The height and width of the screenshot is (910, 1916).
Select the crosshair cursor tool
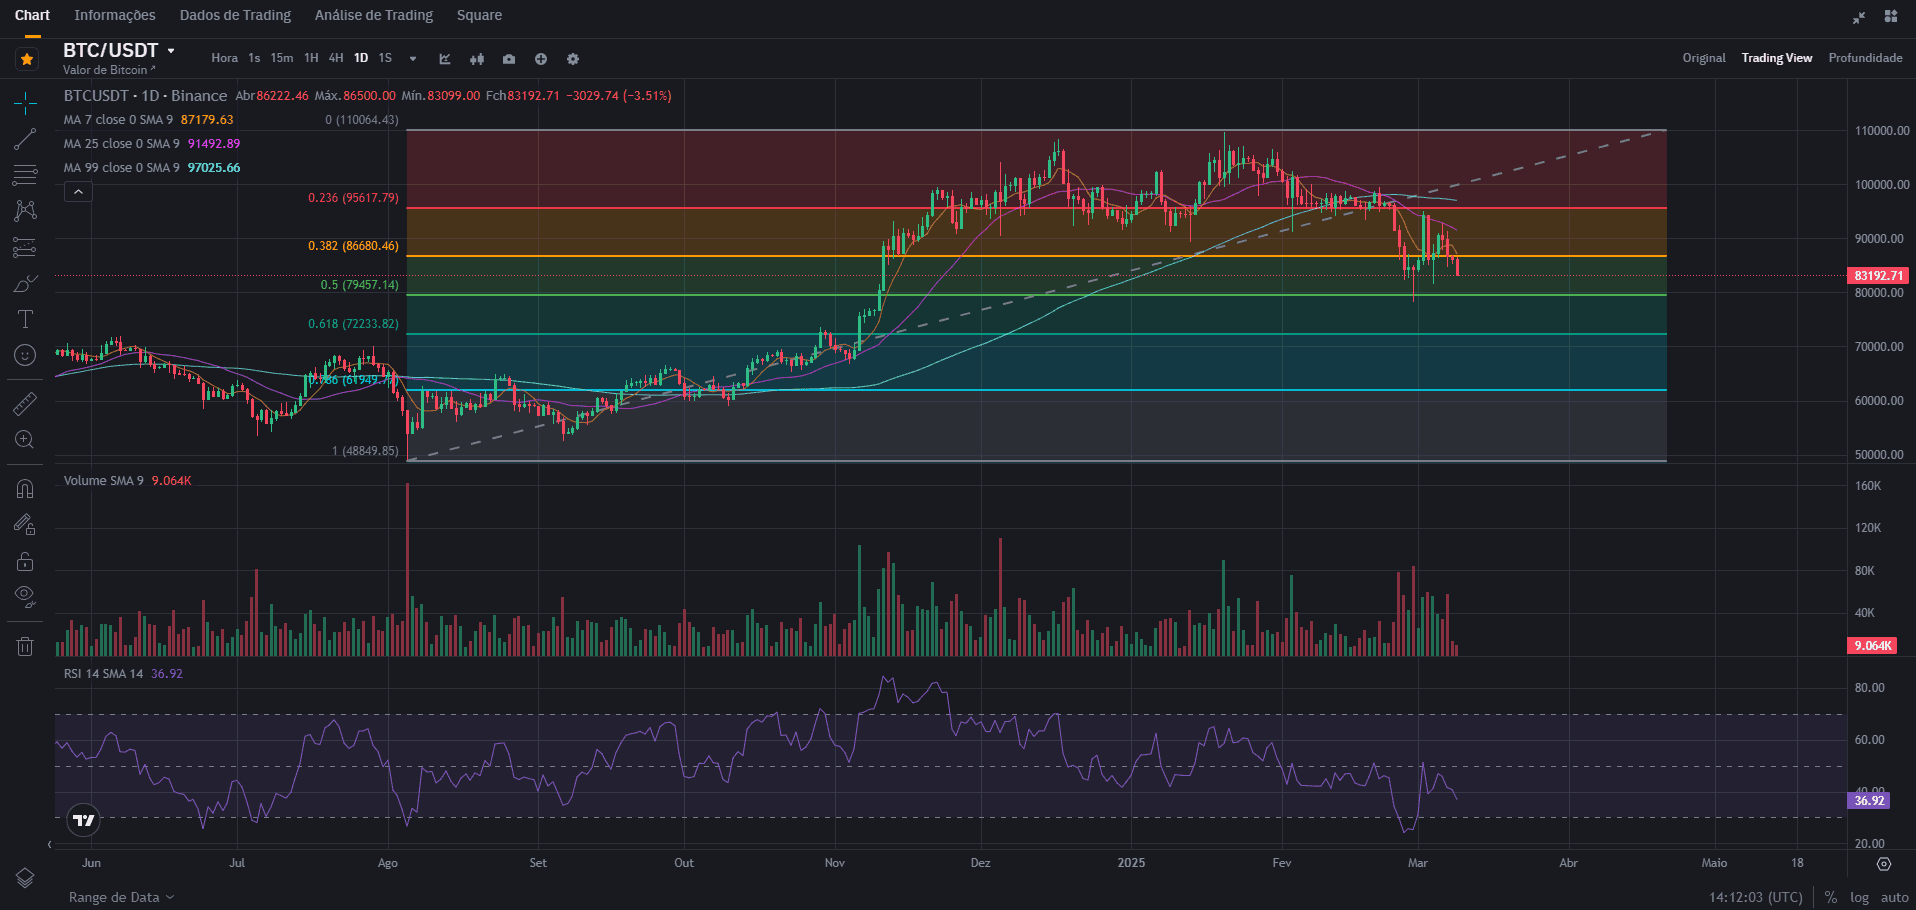point(26,103)
